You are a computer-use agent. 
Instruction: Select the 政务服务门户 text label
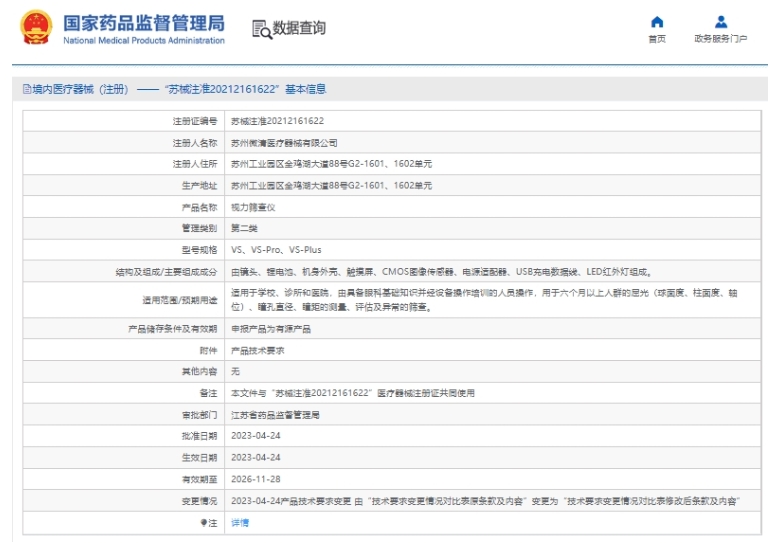(x=720, y=39)
